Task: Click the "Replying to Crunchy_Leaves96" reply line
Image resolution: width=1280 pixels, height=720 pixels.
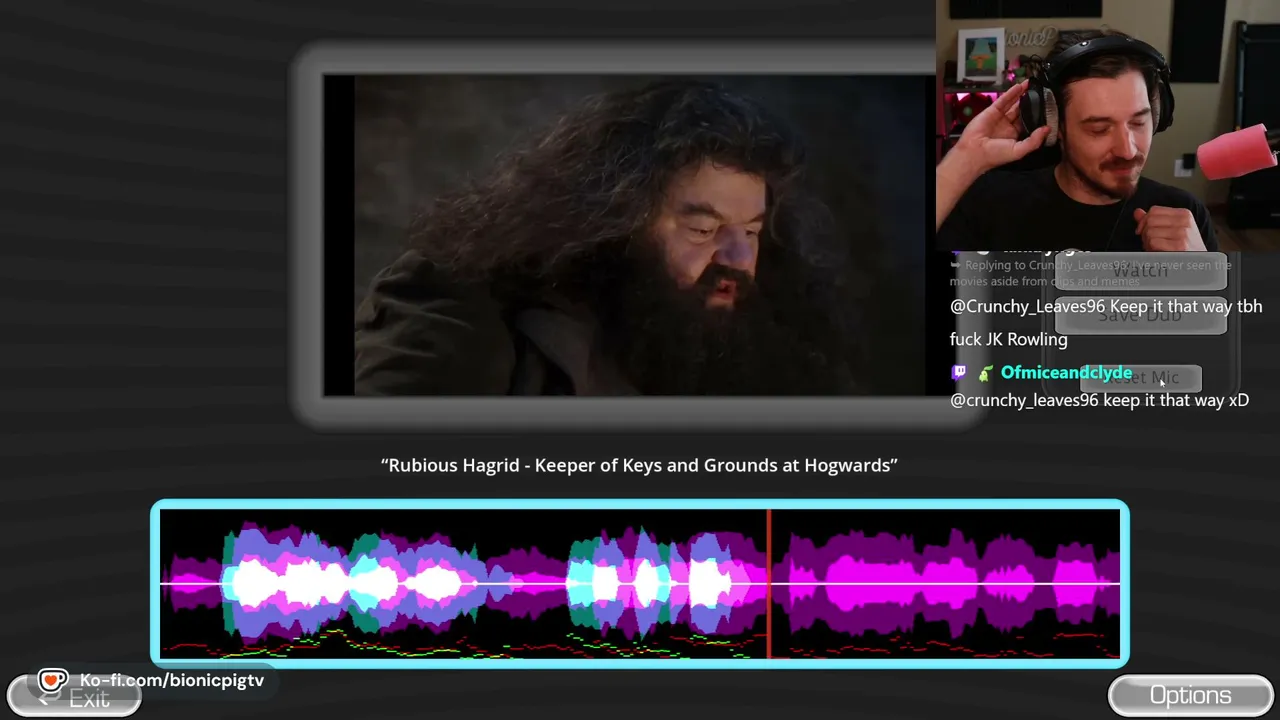Action: coord(1090,273)
